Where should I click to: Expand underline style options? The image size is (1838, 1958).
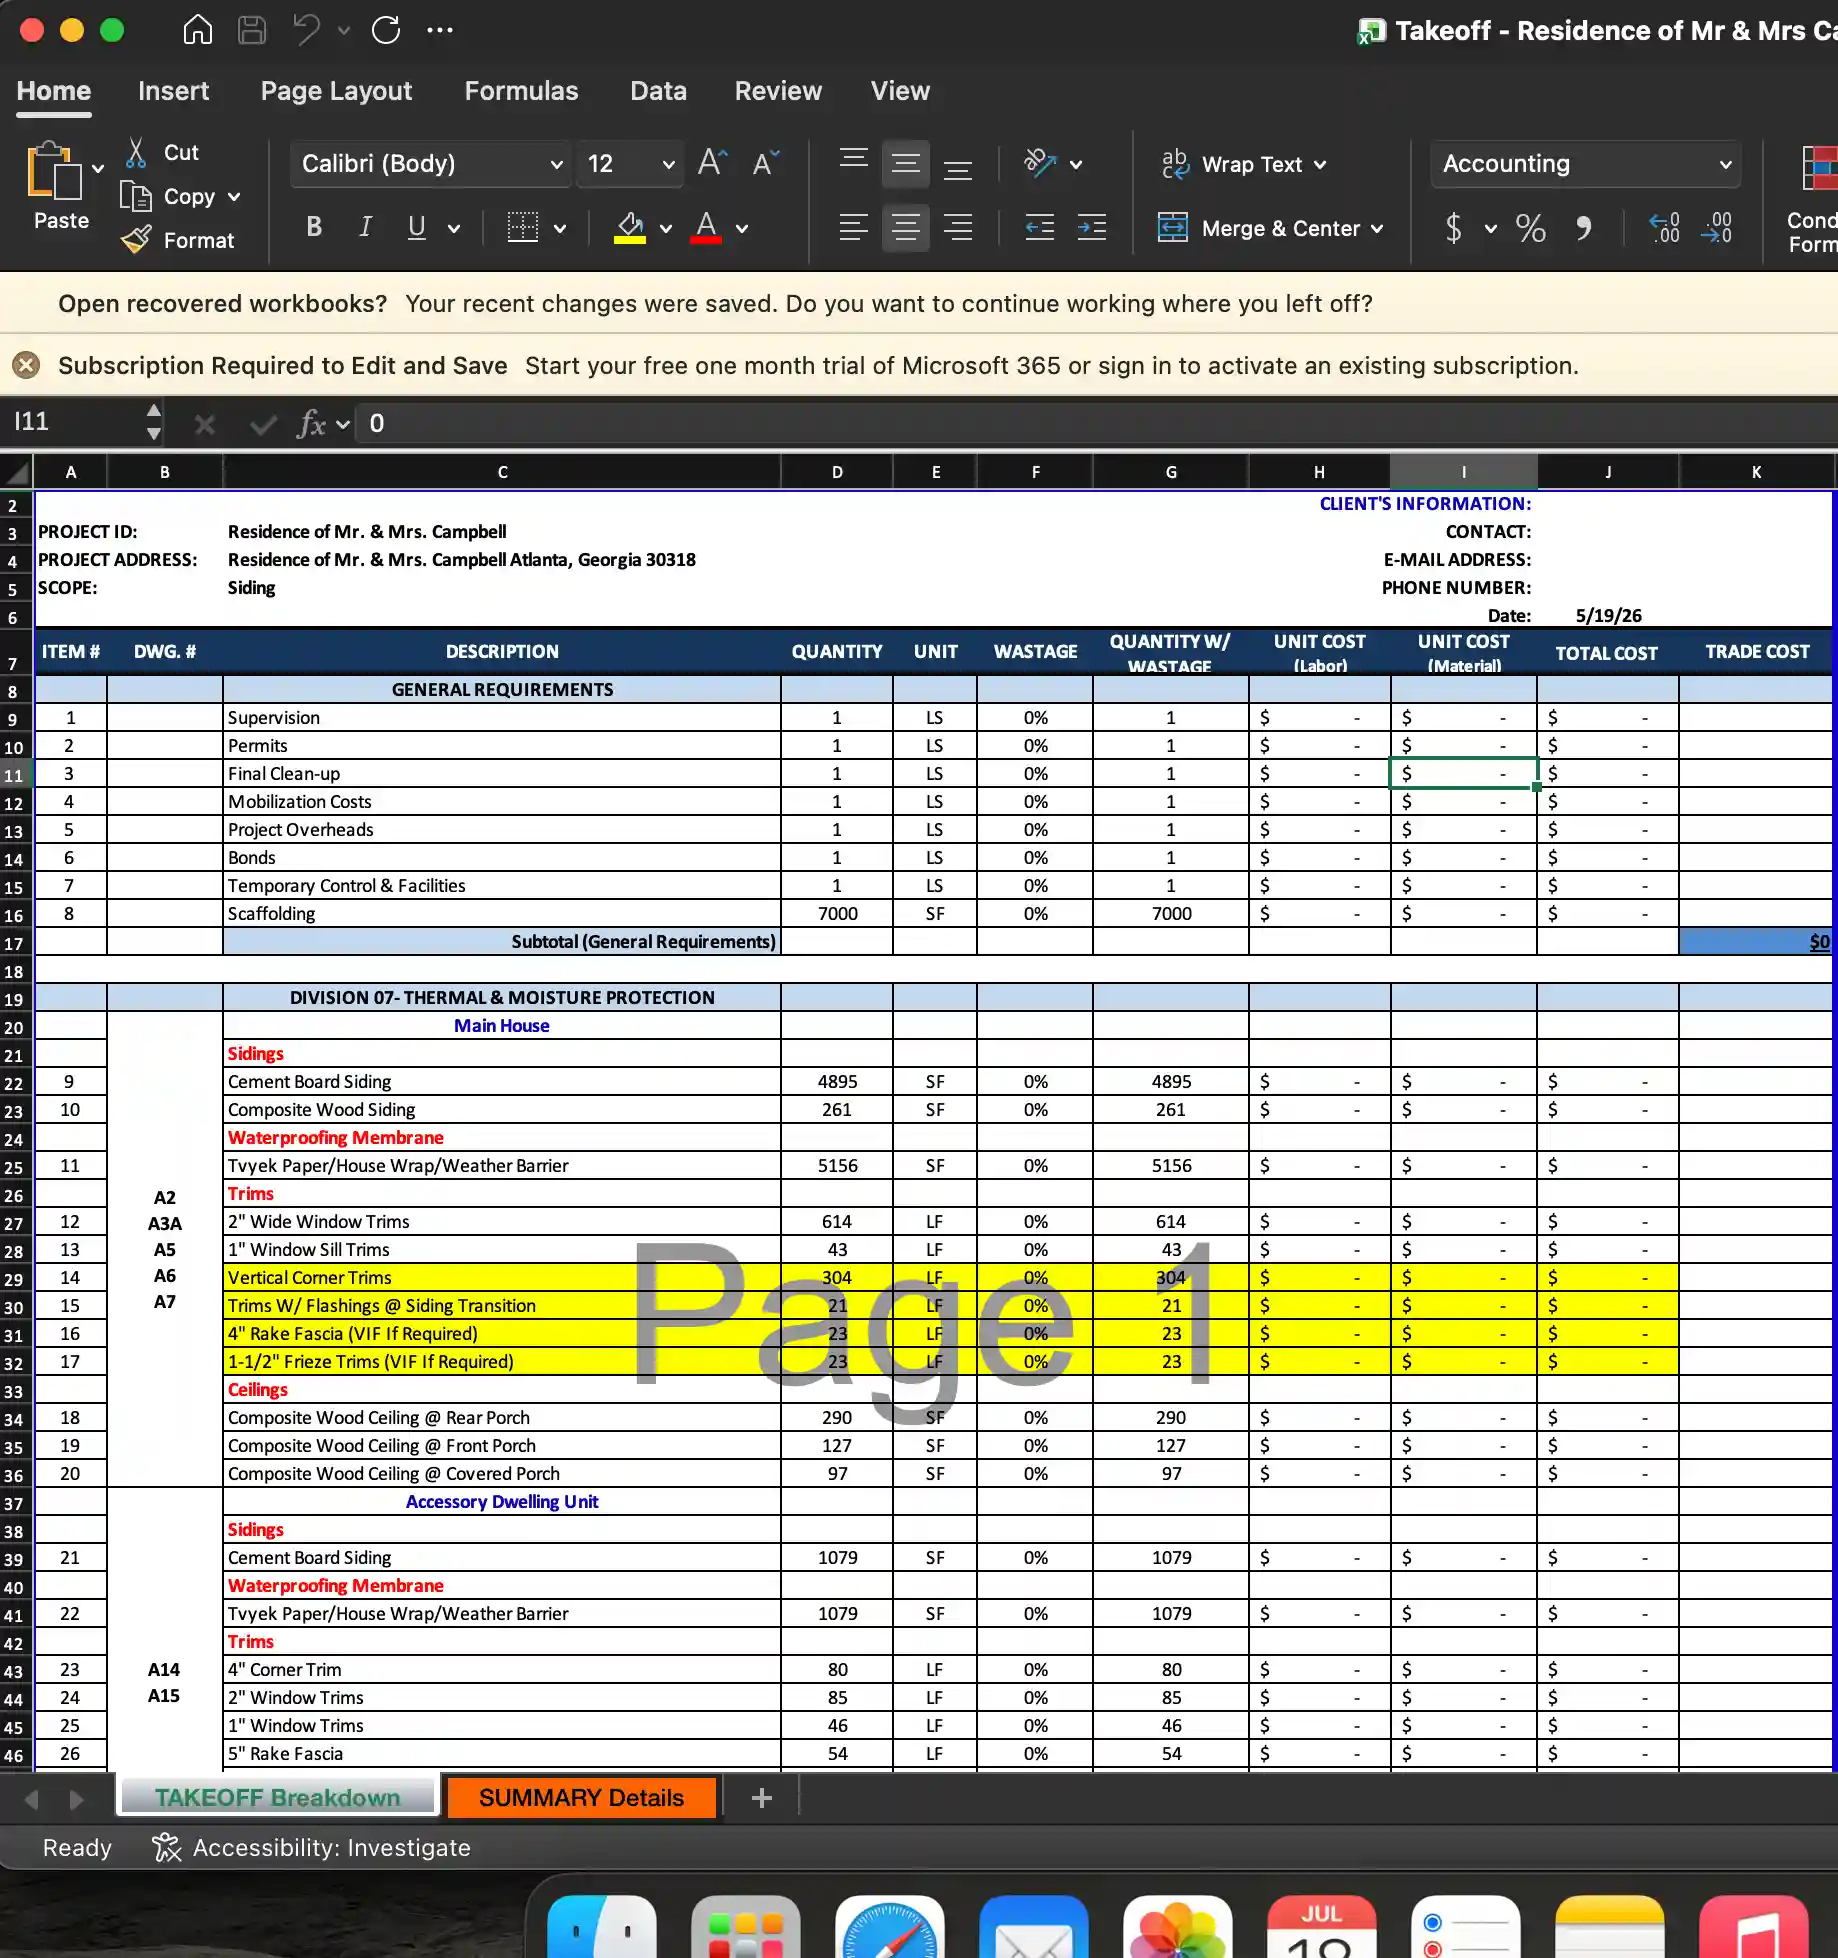pos(454,228)
